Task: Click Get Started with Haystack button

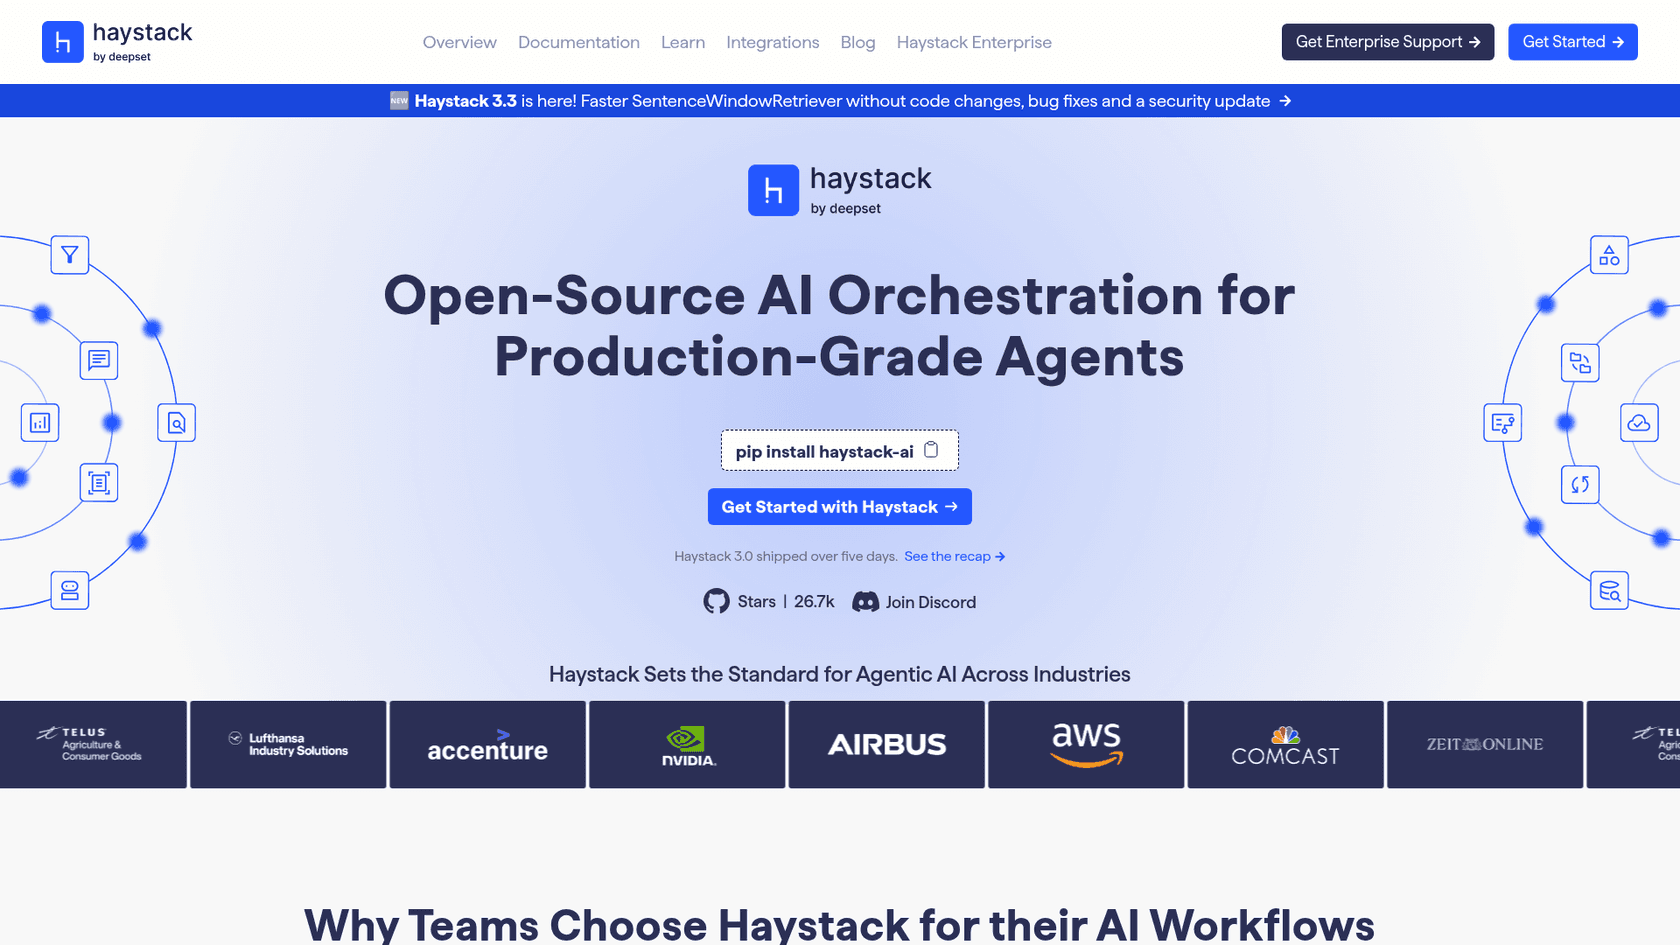Action: click(x=839, y=507)
